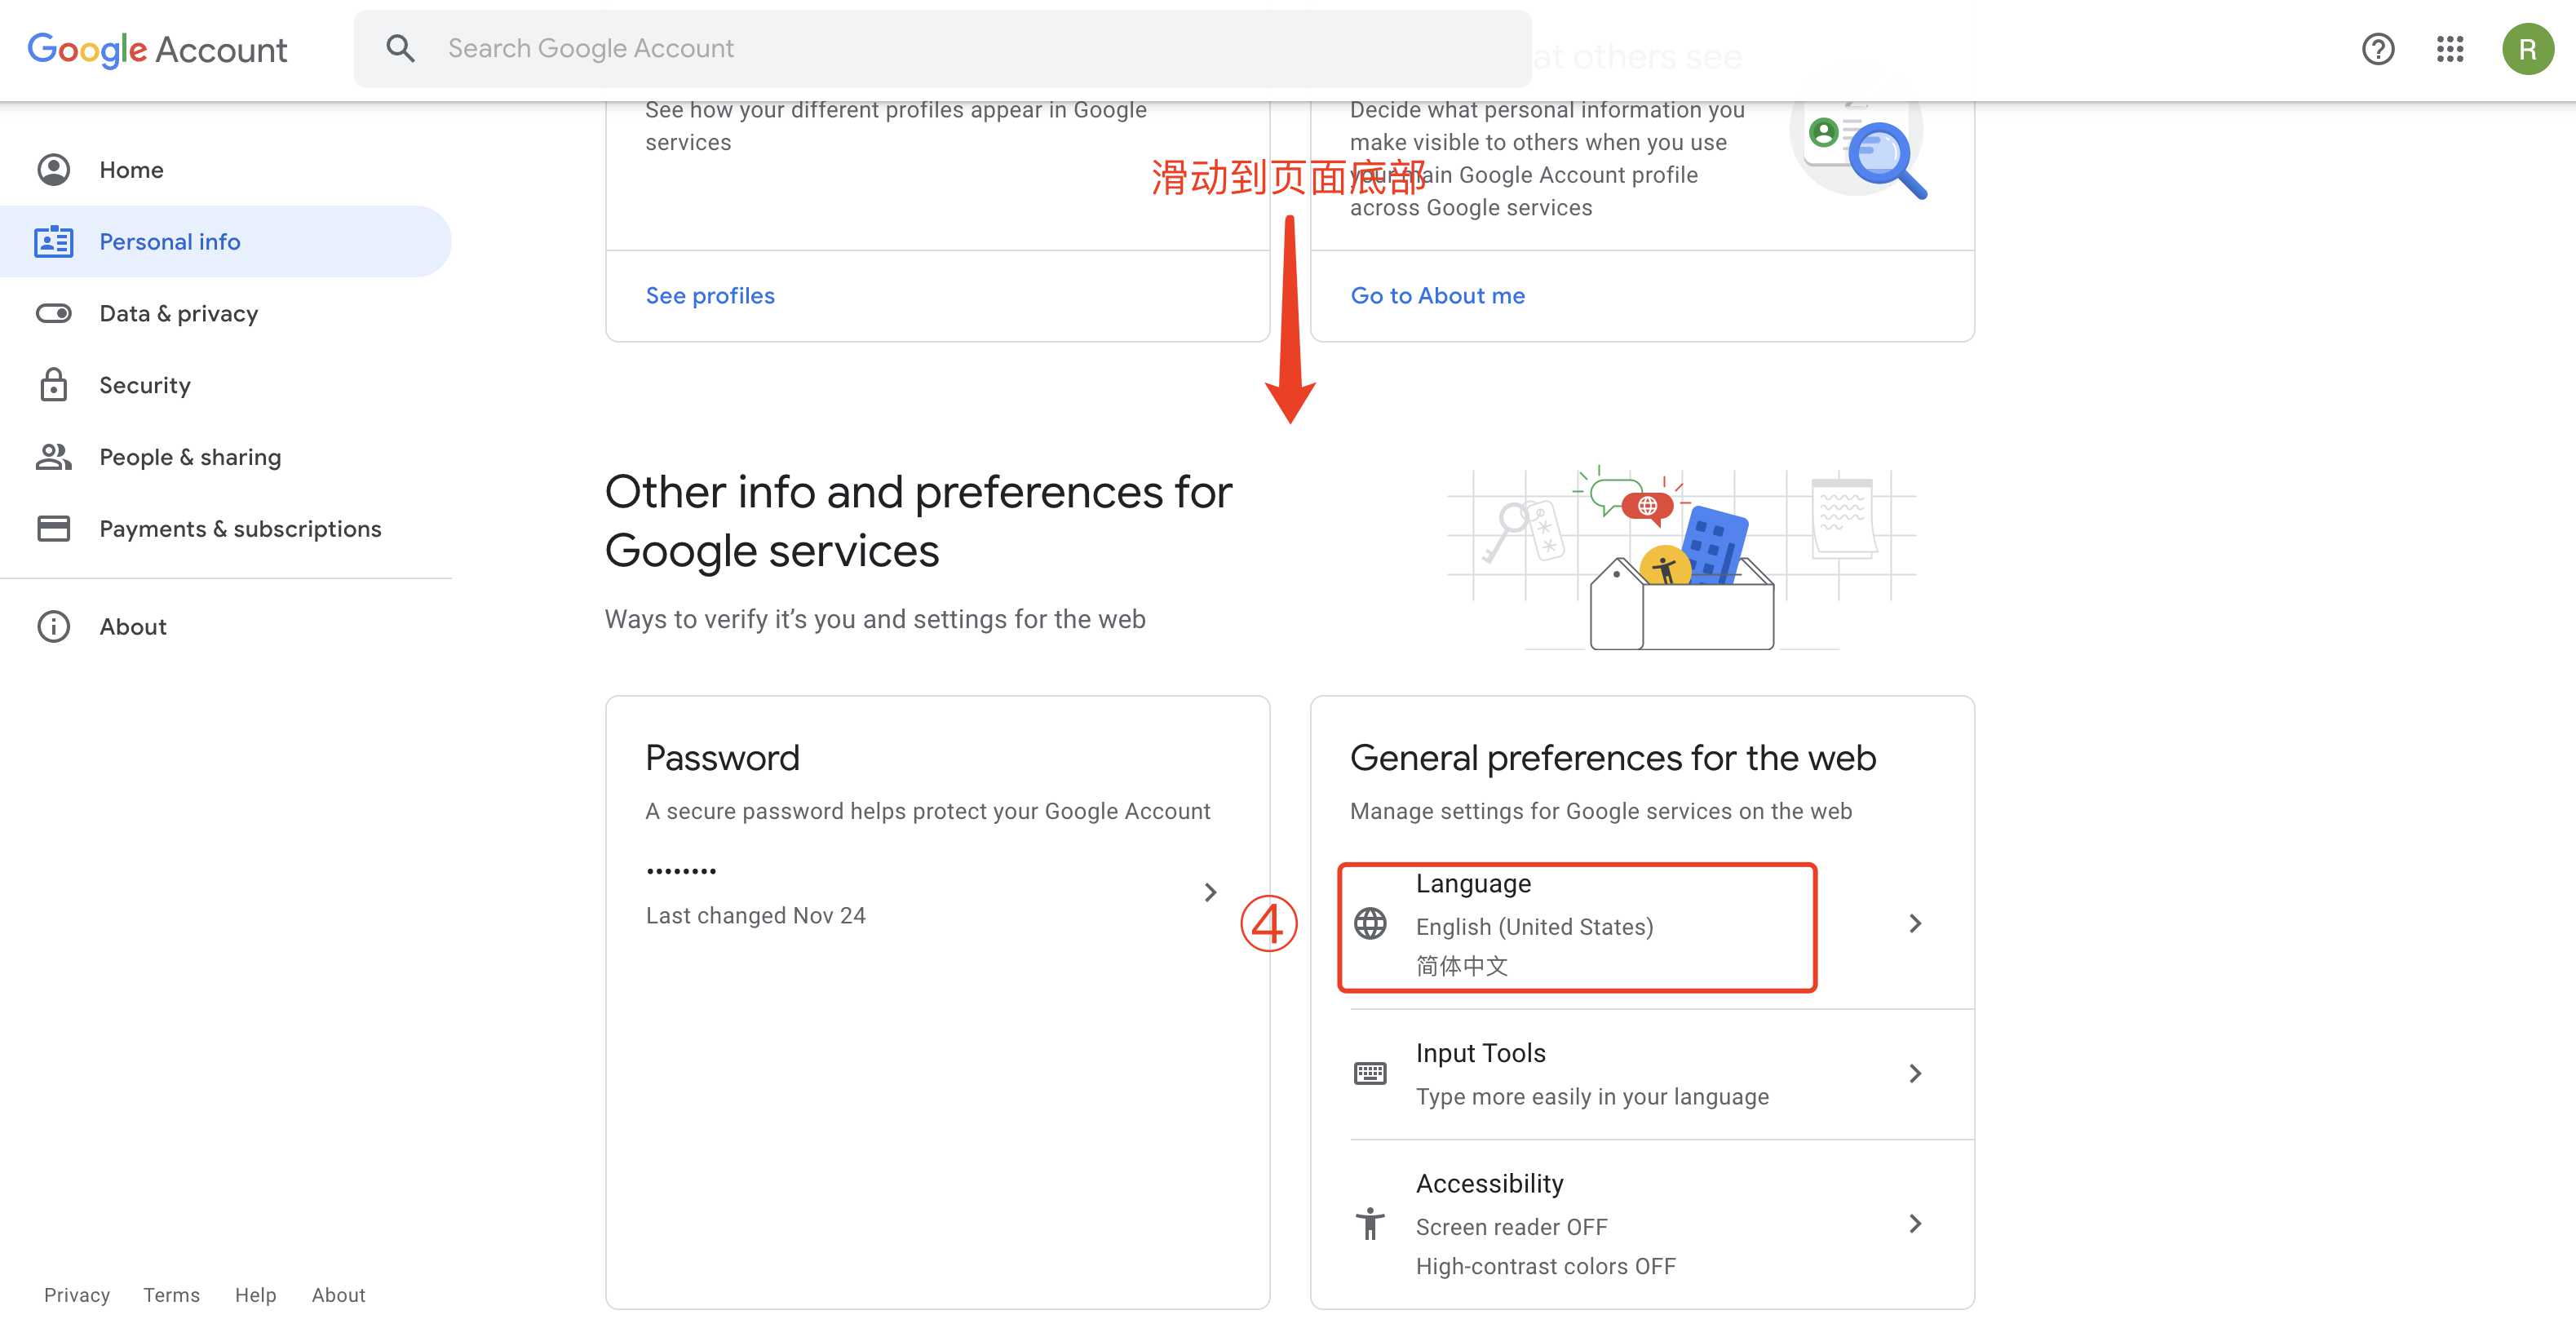Expand the Accessibility row chevron
This screenshot has width=2576, height=1328.
click(x=1914, y=1223)
